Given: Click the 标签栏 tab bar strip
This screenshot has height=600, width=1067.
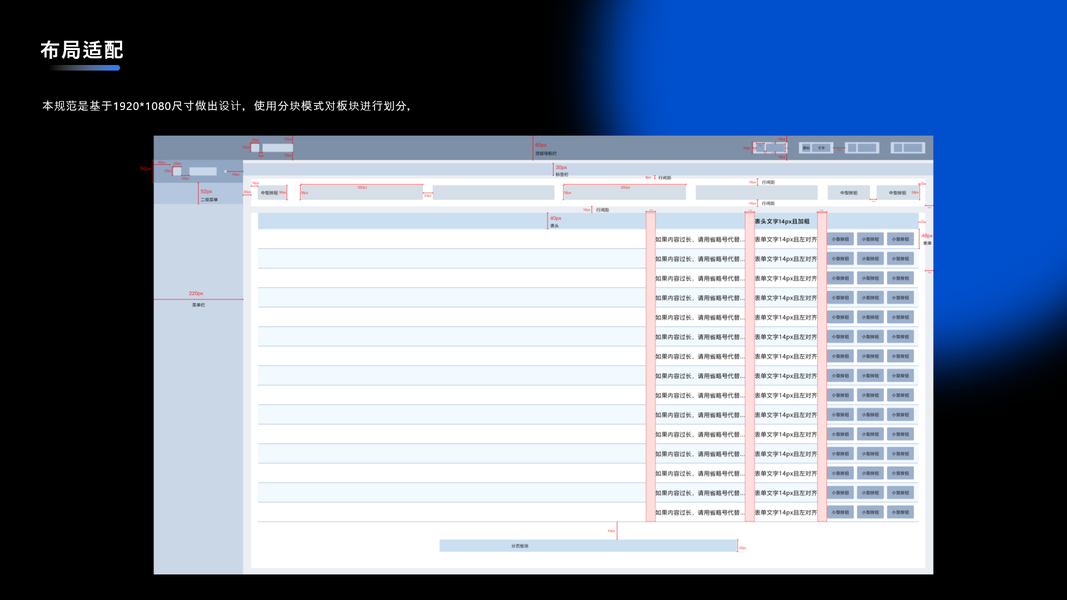Looking at the screenshot, I should 588,170.
